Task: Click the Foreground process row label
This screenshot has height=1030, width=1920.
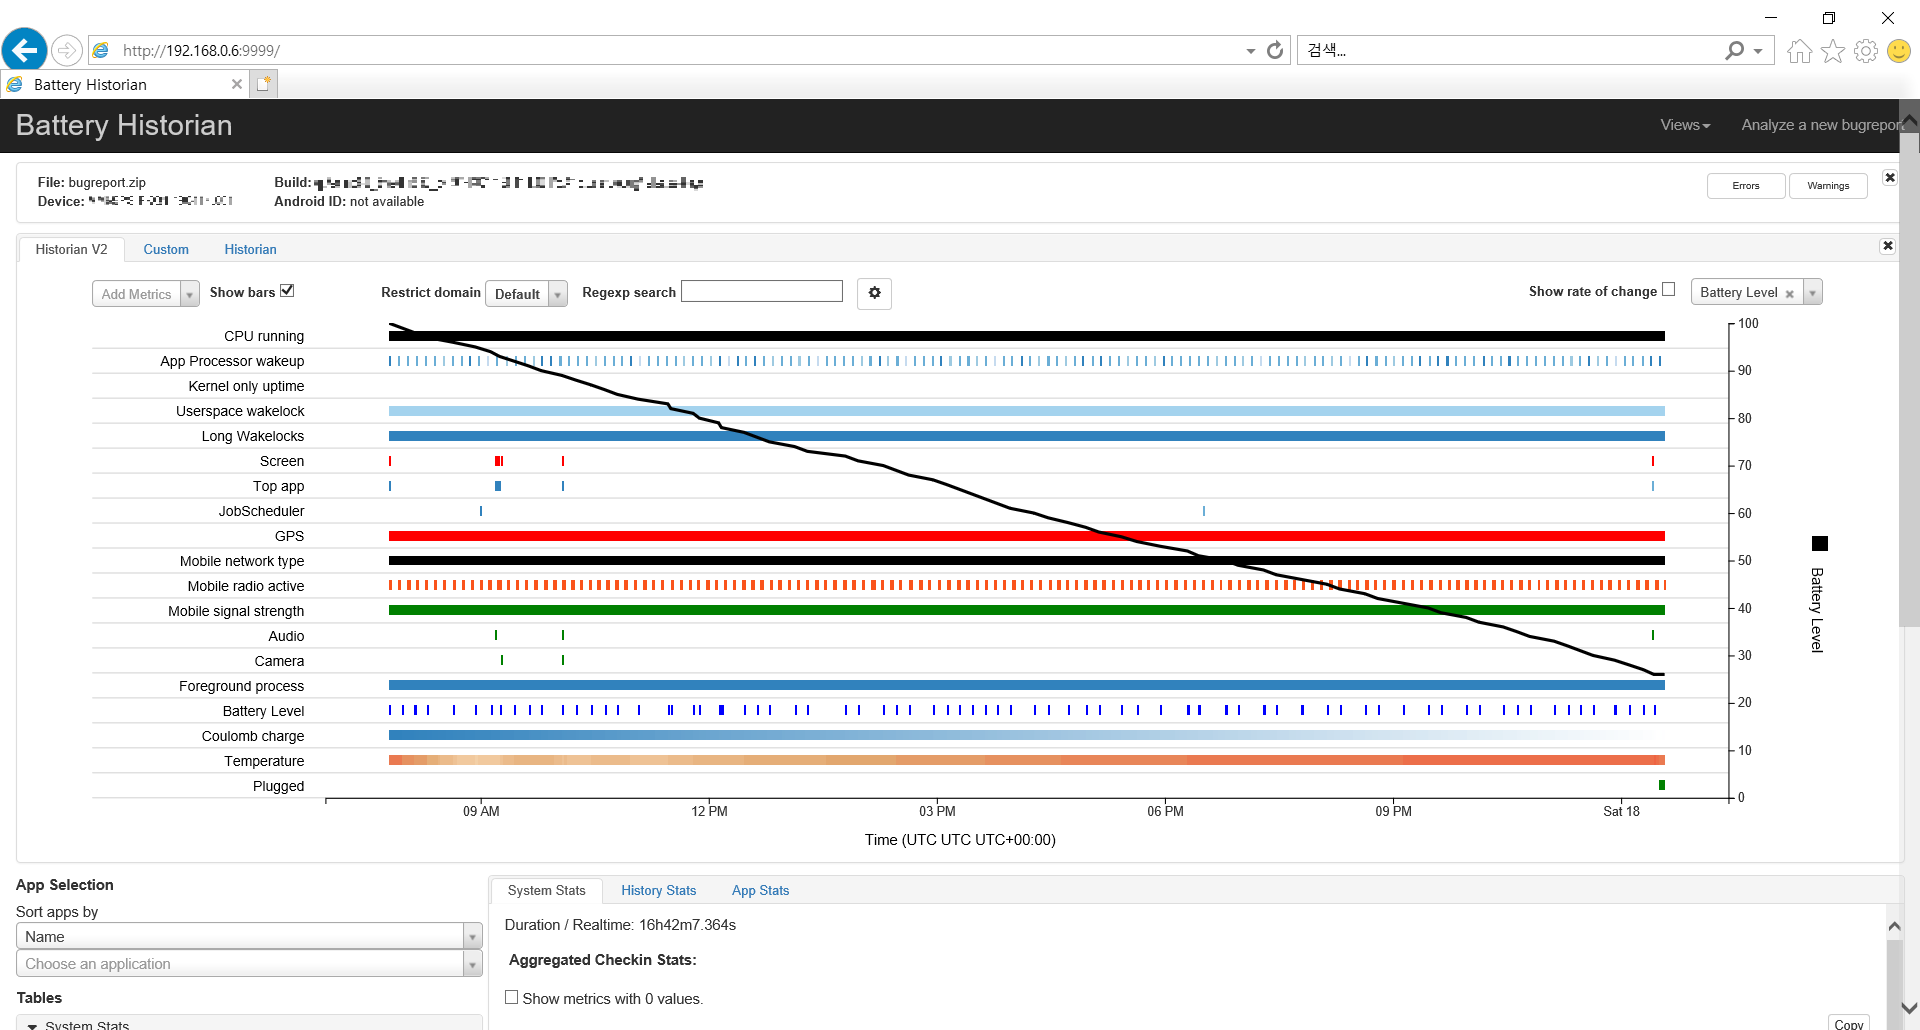Action: point(241,686)
